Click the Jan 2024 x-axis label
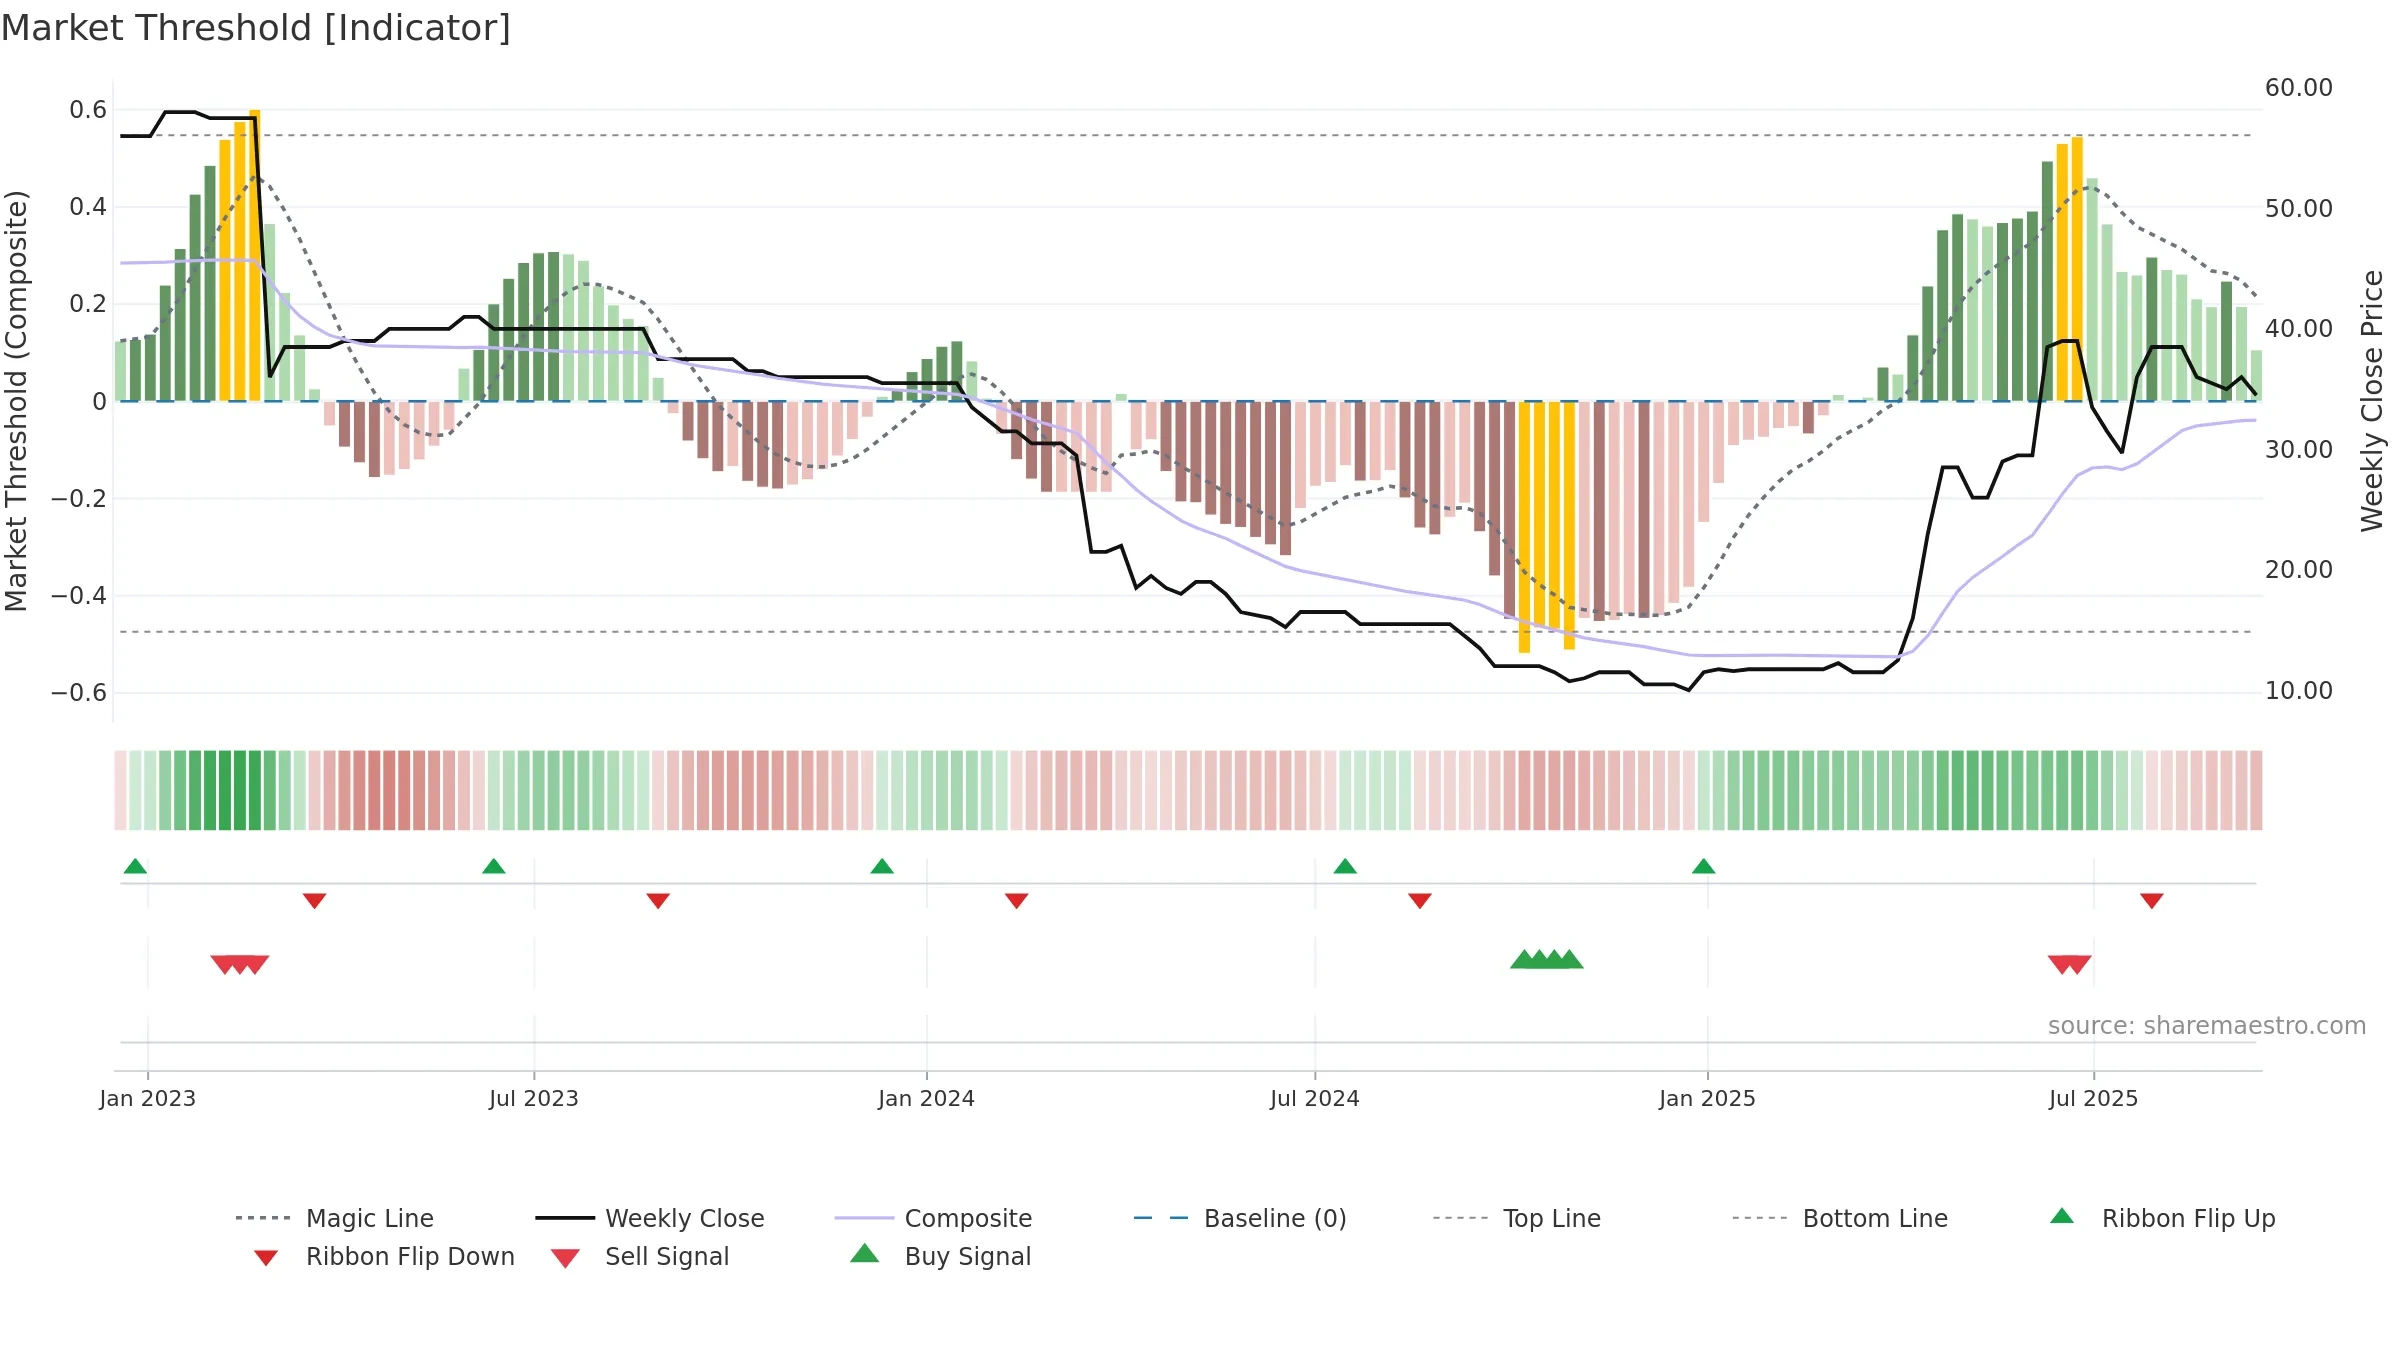 (x=927, y=1098)
